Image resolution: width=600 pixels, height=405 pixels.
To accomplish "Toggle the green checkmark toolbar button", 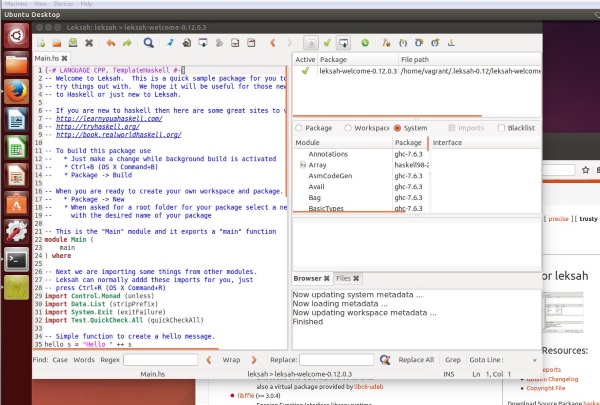I will pos(327,42).
